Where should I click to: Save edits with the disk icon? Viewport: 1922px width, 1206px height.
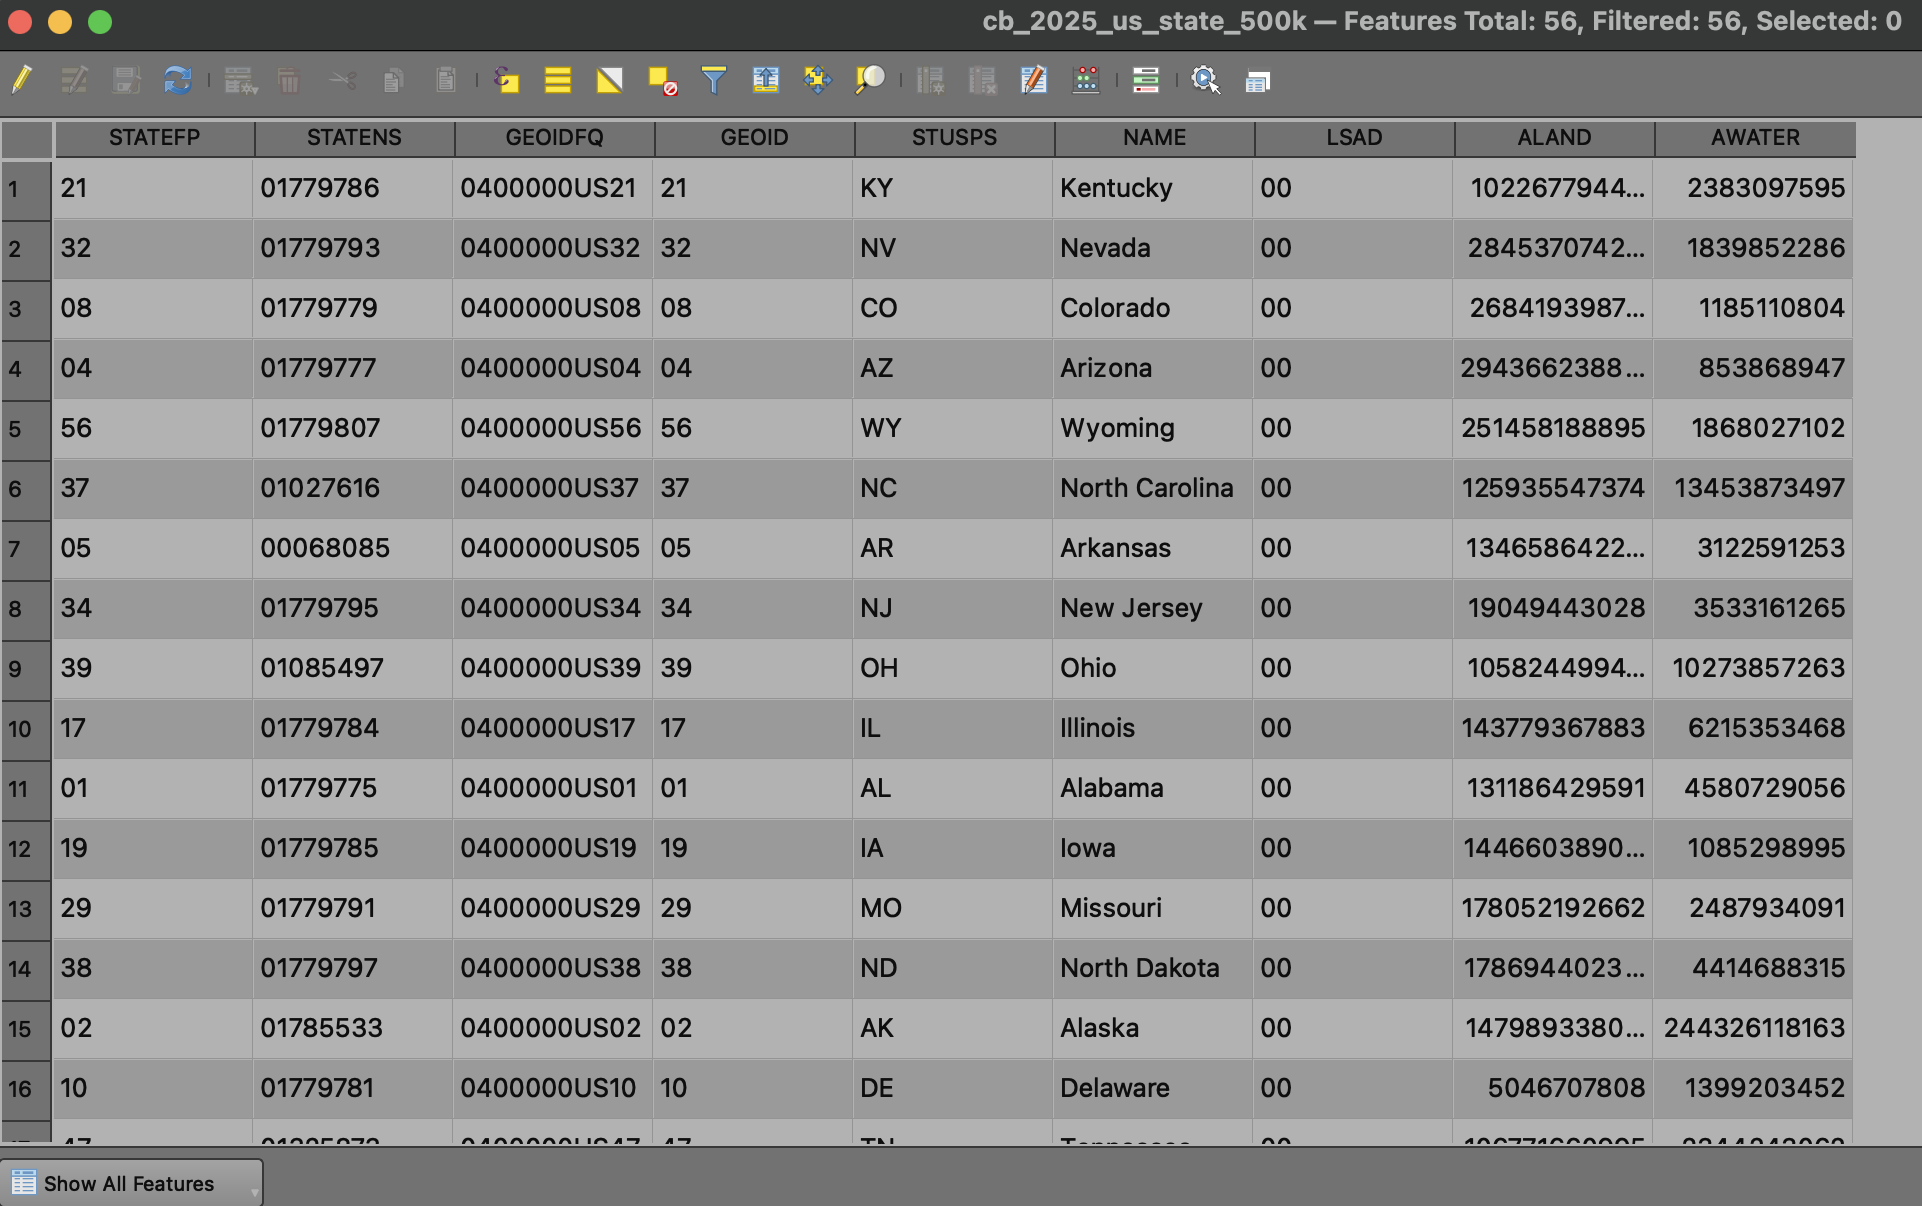(x=126, y=80)
